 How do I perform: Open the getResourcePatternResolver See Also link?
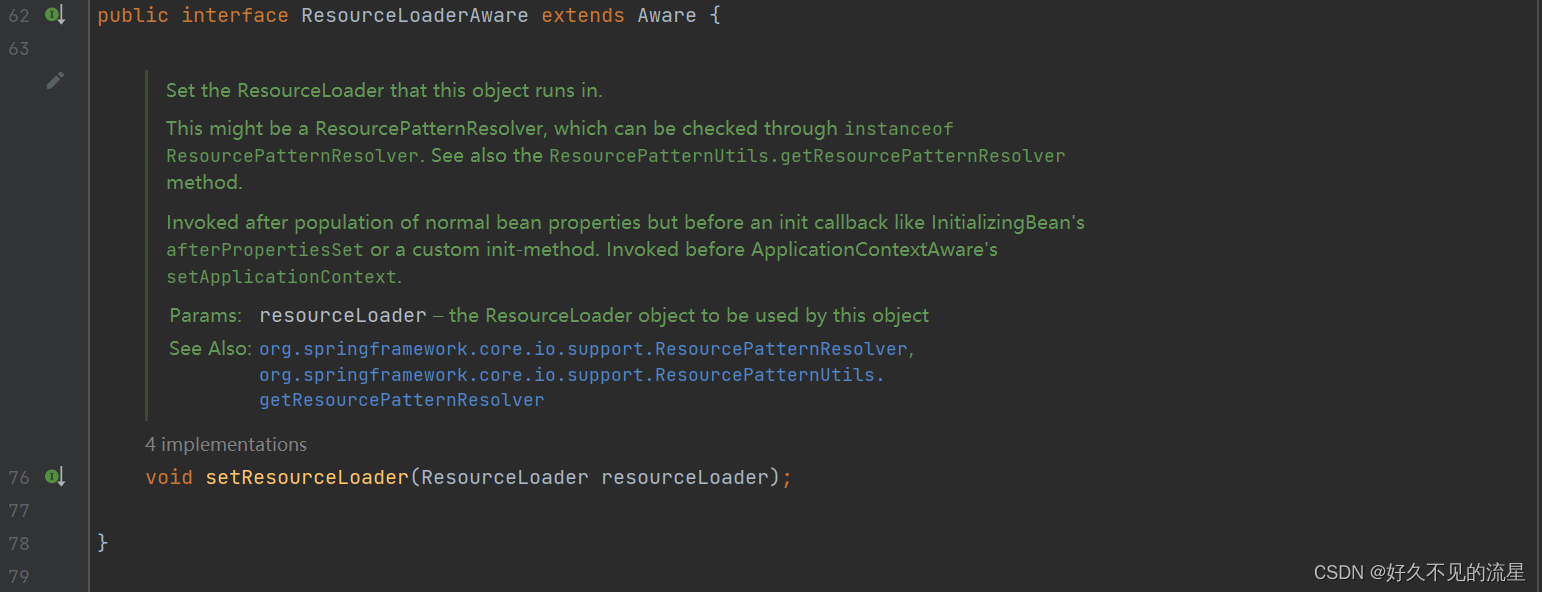(x=401, y=399)
